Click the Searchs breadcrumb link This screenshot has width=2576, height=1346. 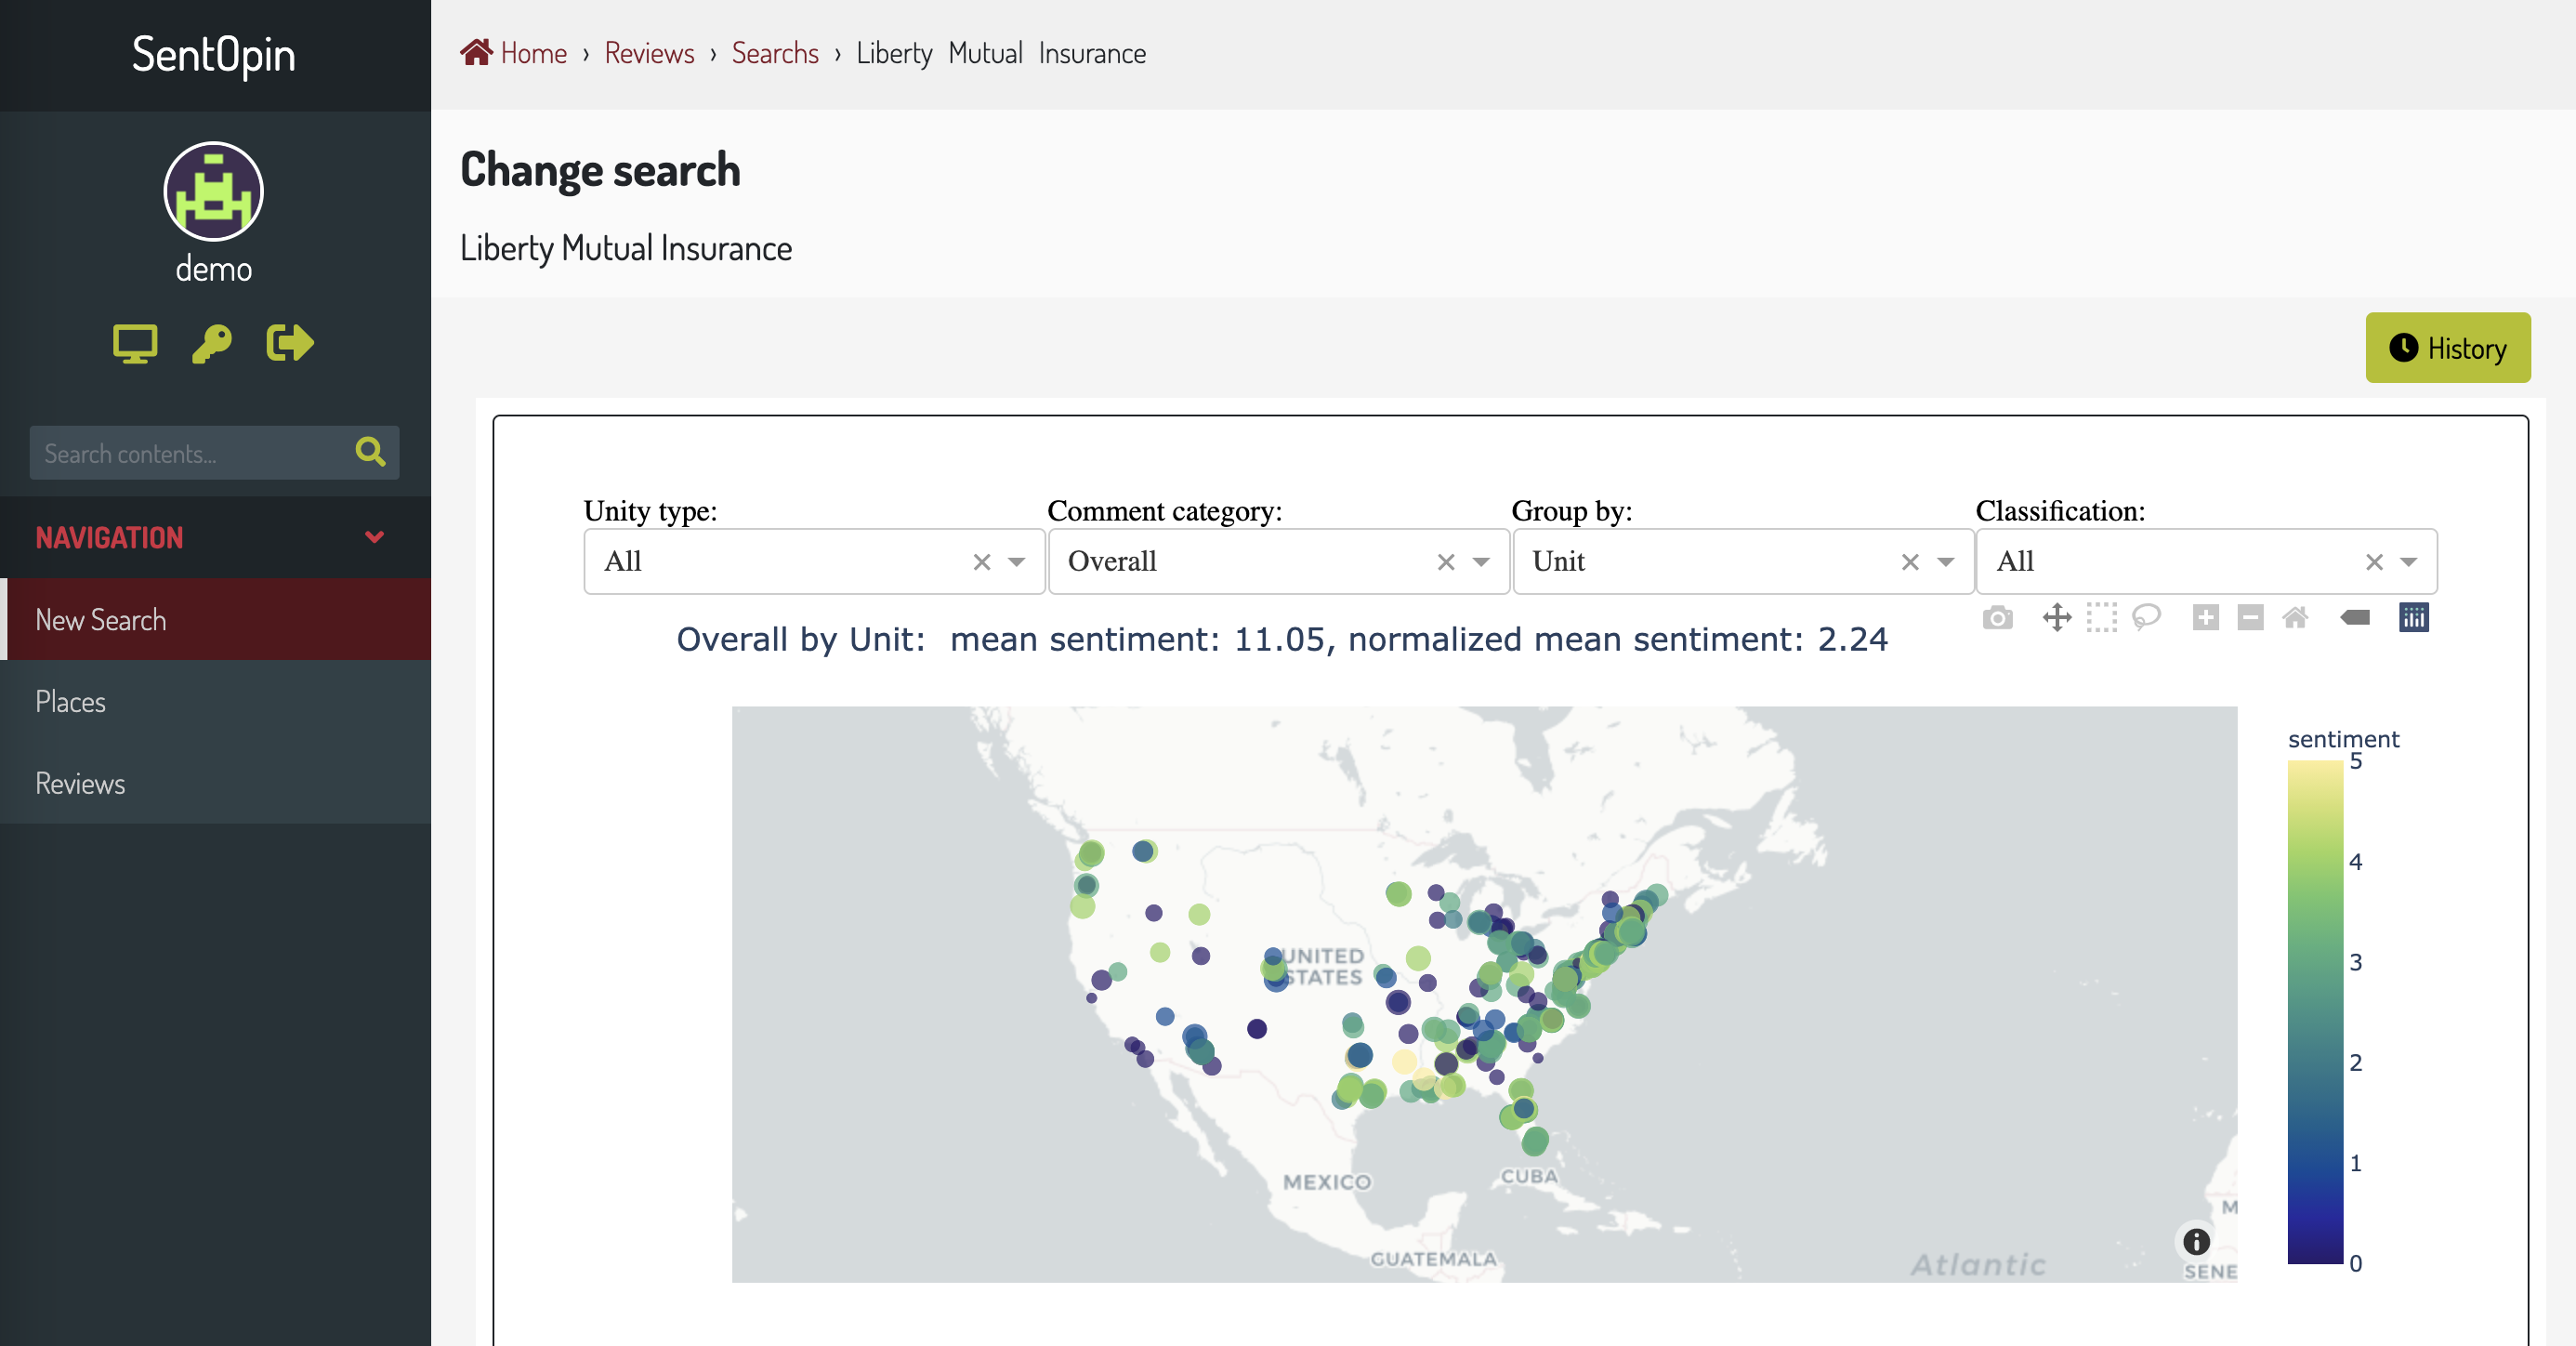(x=774, y=53)
